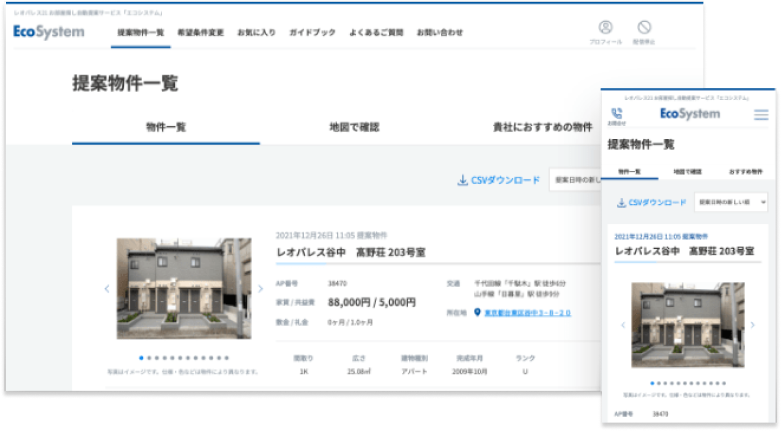Tap the phone お問合せ icon in mobile header
This screenshot has width=781, height=431.
(616, 116)
